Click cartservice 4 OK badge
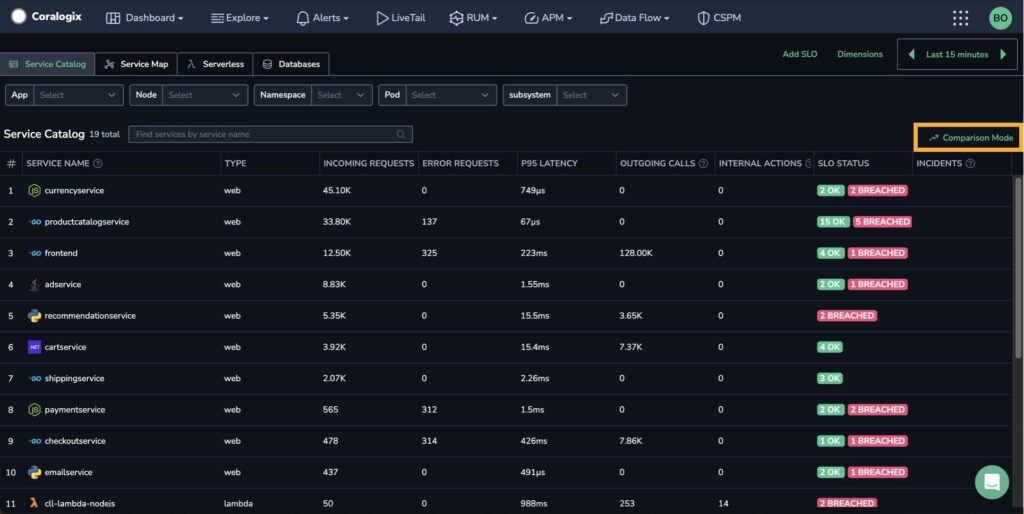 tap(829, 347)
